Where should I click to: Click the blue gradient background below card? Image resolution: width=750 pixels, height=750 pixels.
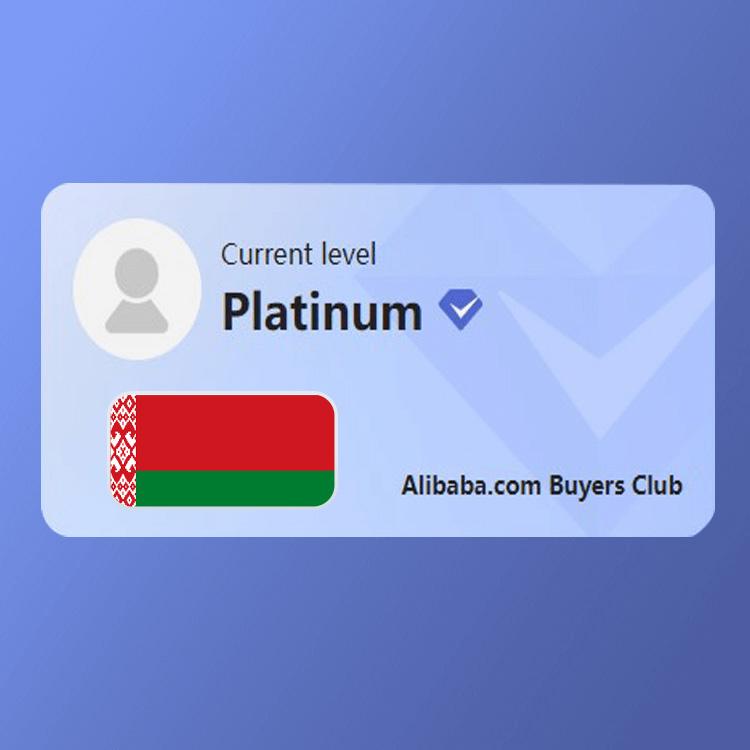pos(375,643)
